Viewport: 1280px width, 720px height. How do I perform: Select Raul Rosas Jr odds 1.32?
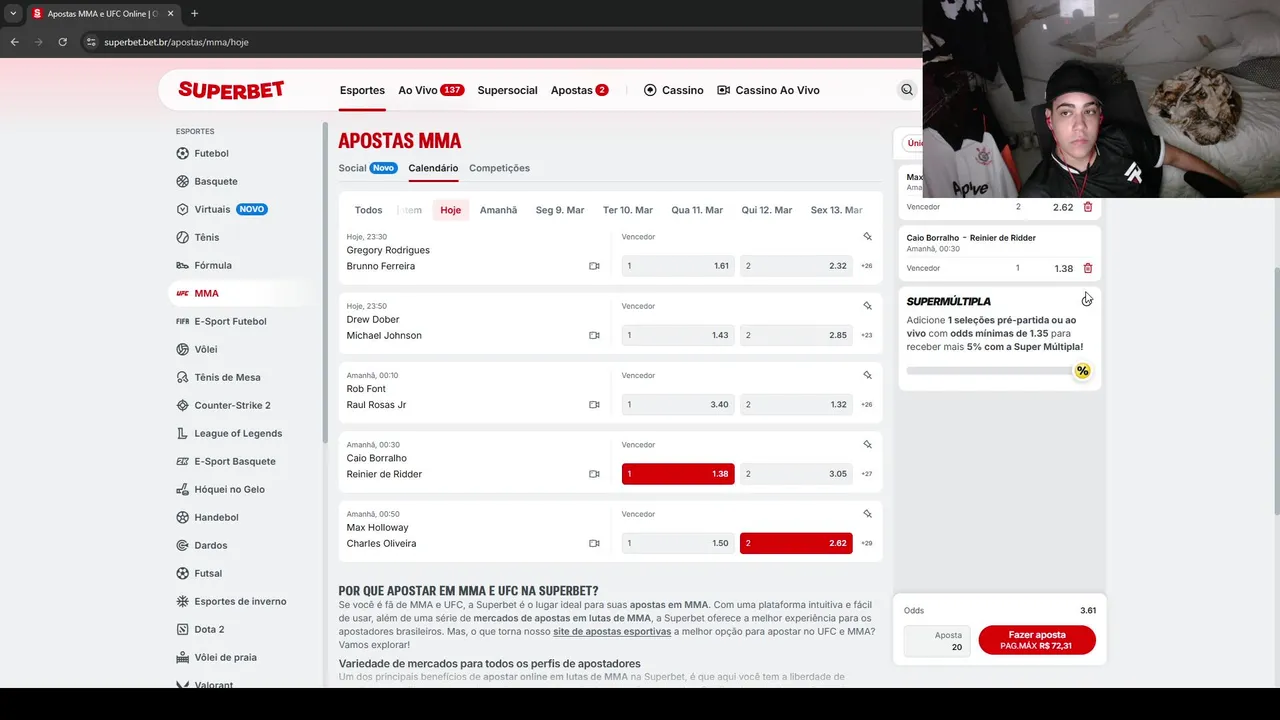click(x=796, y=404)
